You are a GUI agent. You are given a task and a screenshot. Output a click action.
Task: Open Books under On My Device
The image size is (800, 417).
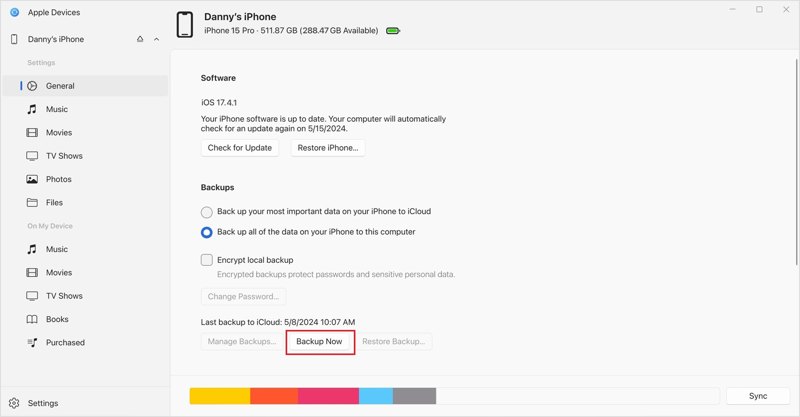click(x=57, y=319)
